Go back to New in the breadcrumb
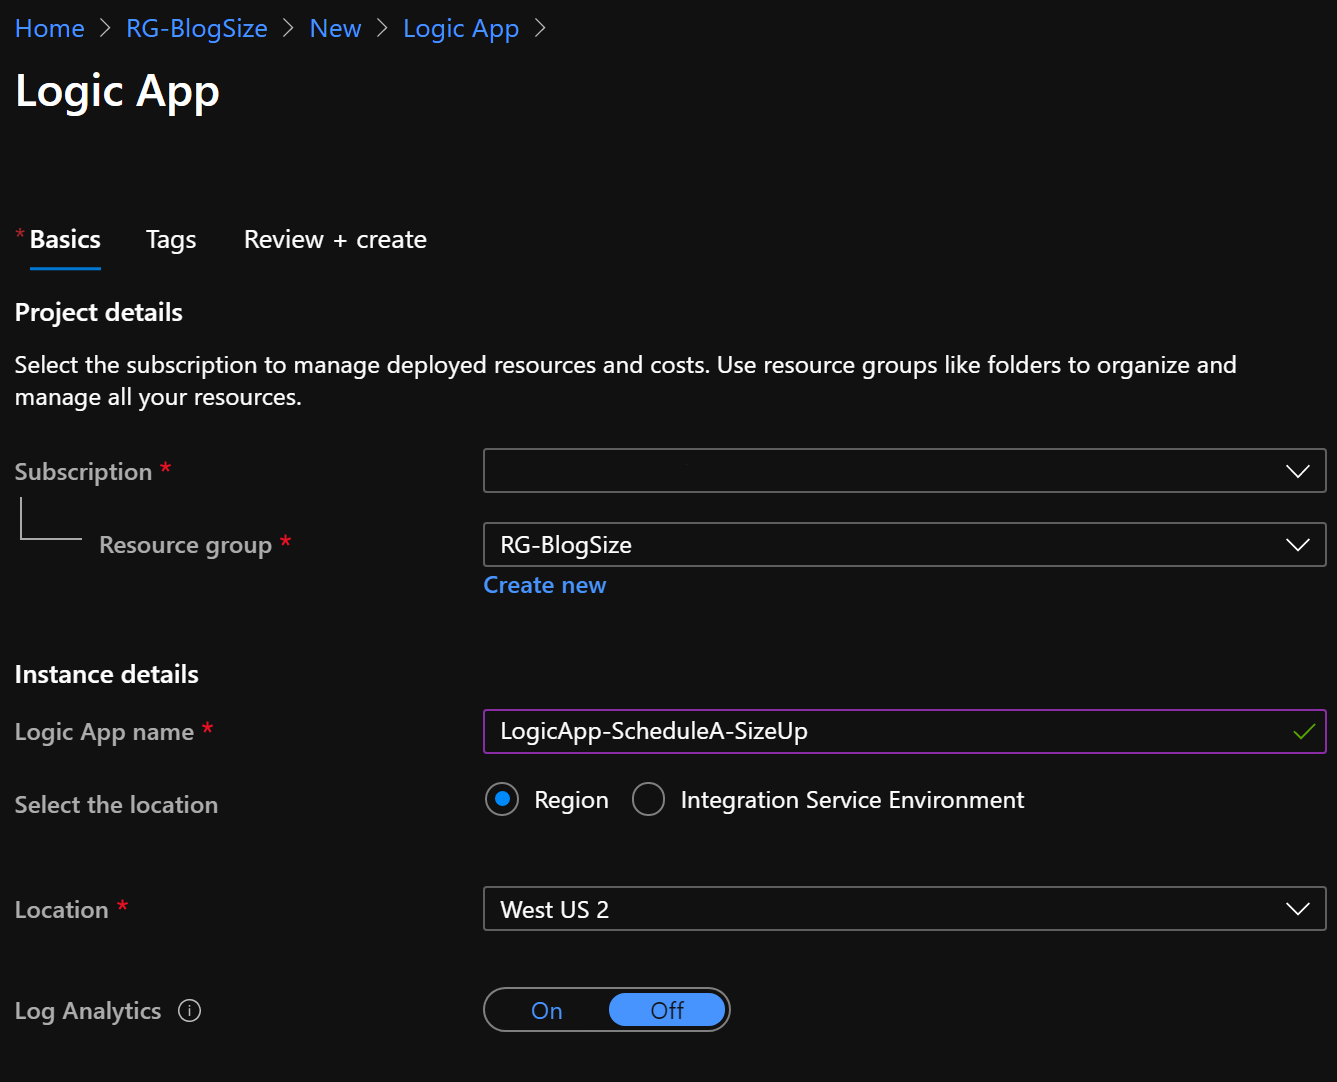The height and width of the screenshot is (1082, 1337). pyautogui.click(x=335, y=29)
